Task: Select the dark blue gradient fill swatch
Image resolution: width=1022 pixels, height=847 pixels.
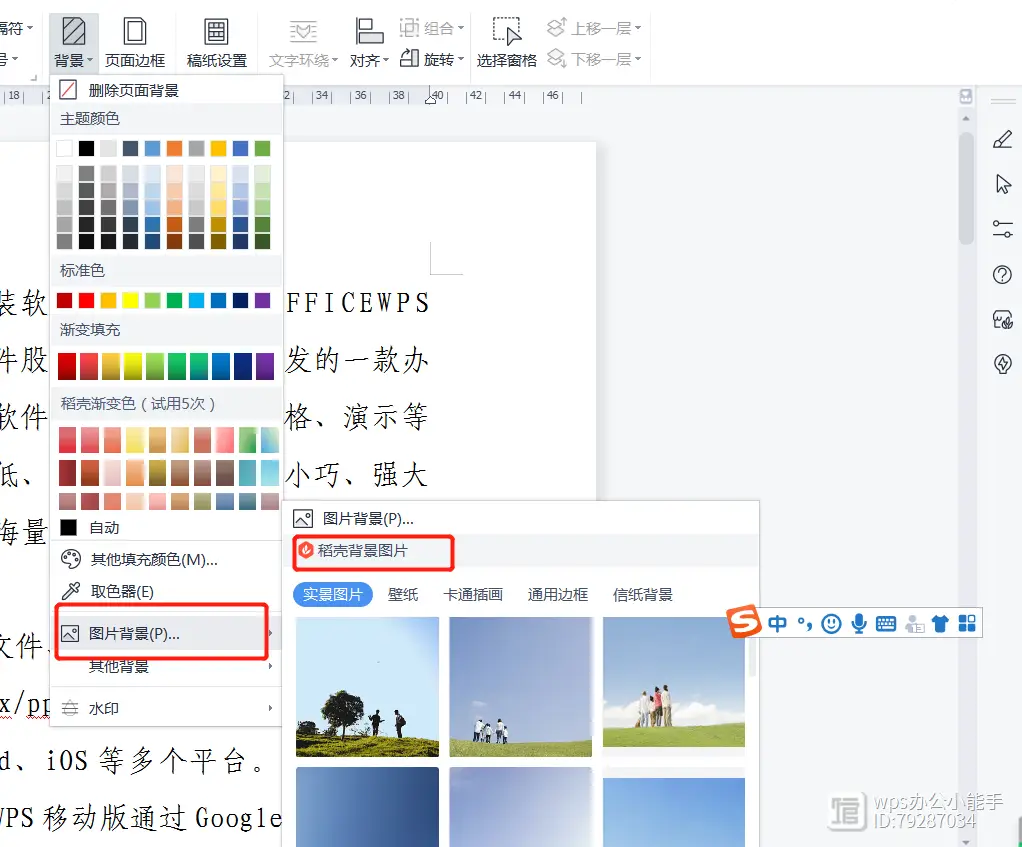Action: (242, 366)
